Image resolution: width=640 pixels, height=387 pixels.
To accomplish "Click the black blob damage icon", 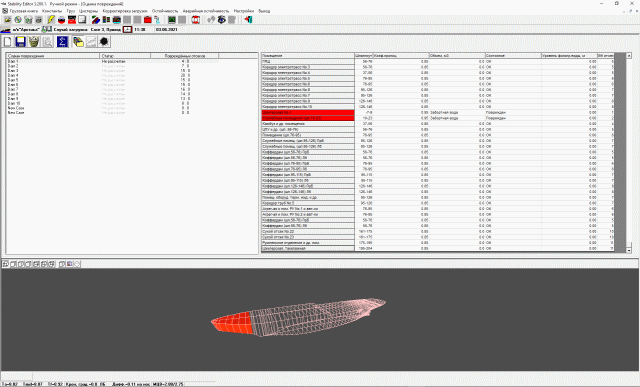I will pos(104,42).
